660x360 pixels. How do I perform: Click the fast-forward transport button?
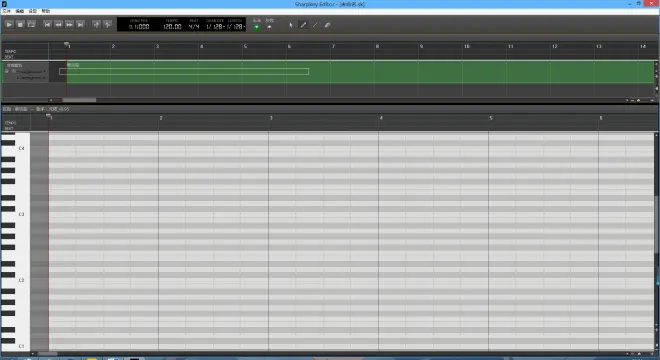coord(69,24)
